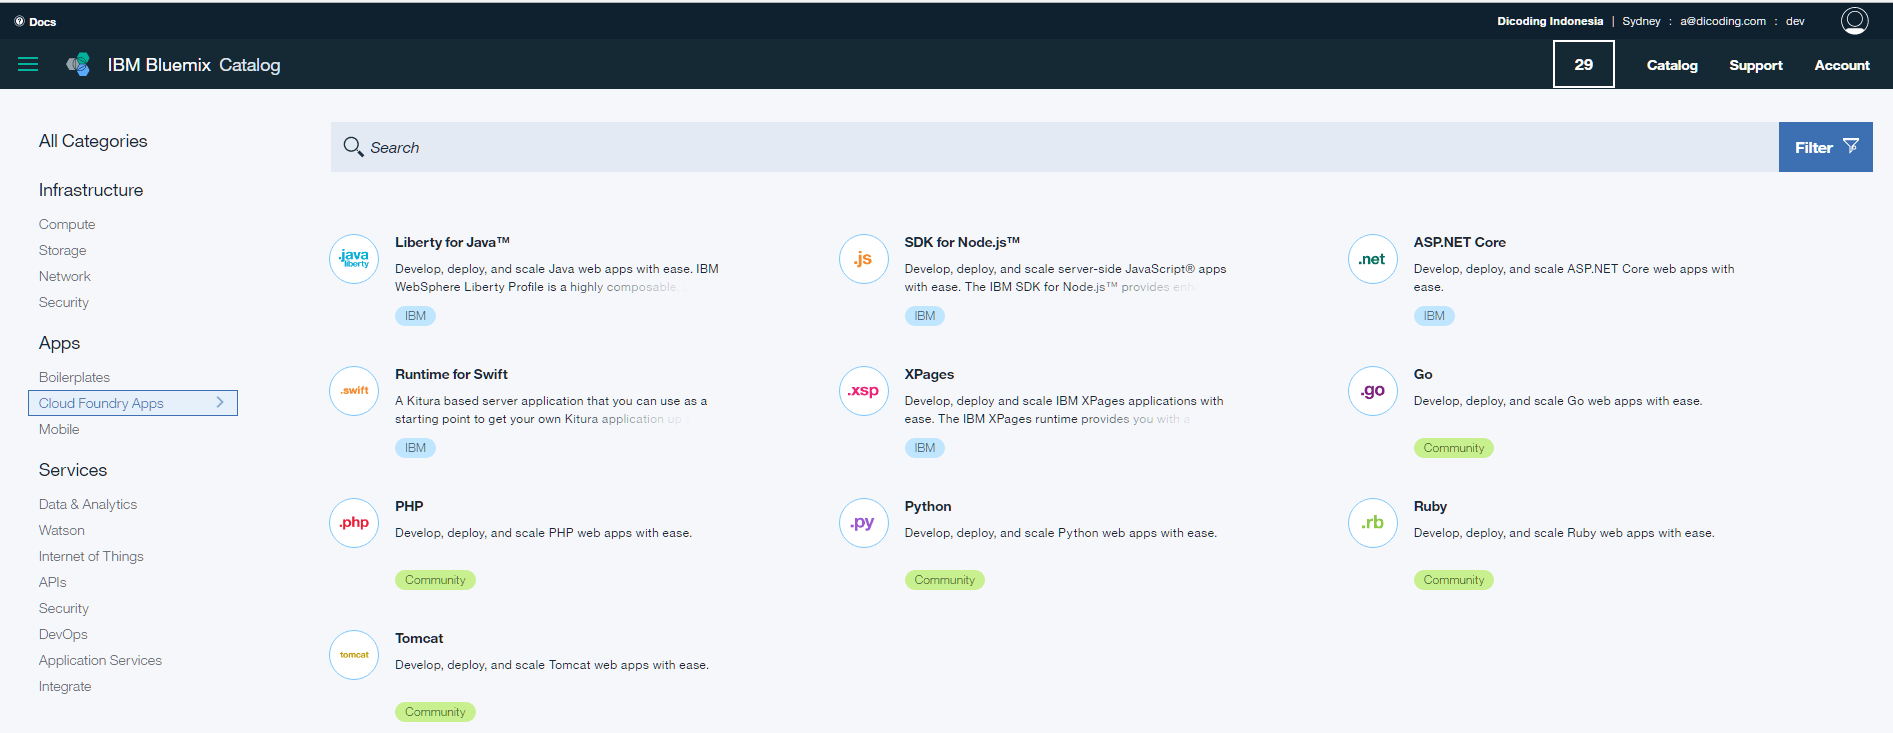Click the Liberty for Java runtime icon

[354, 259]
